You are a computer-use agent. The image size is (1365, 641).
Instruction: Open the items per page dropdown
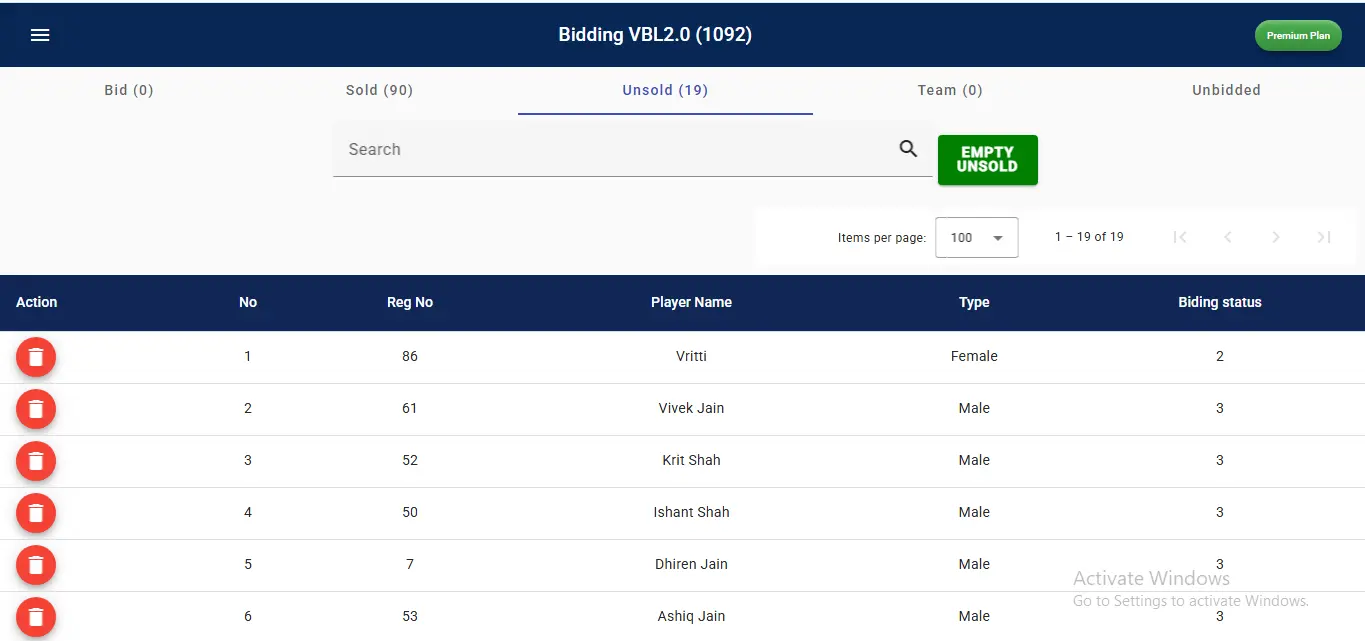pyautogui.click(x=976, y=238)
